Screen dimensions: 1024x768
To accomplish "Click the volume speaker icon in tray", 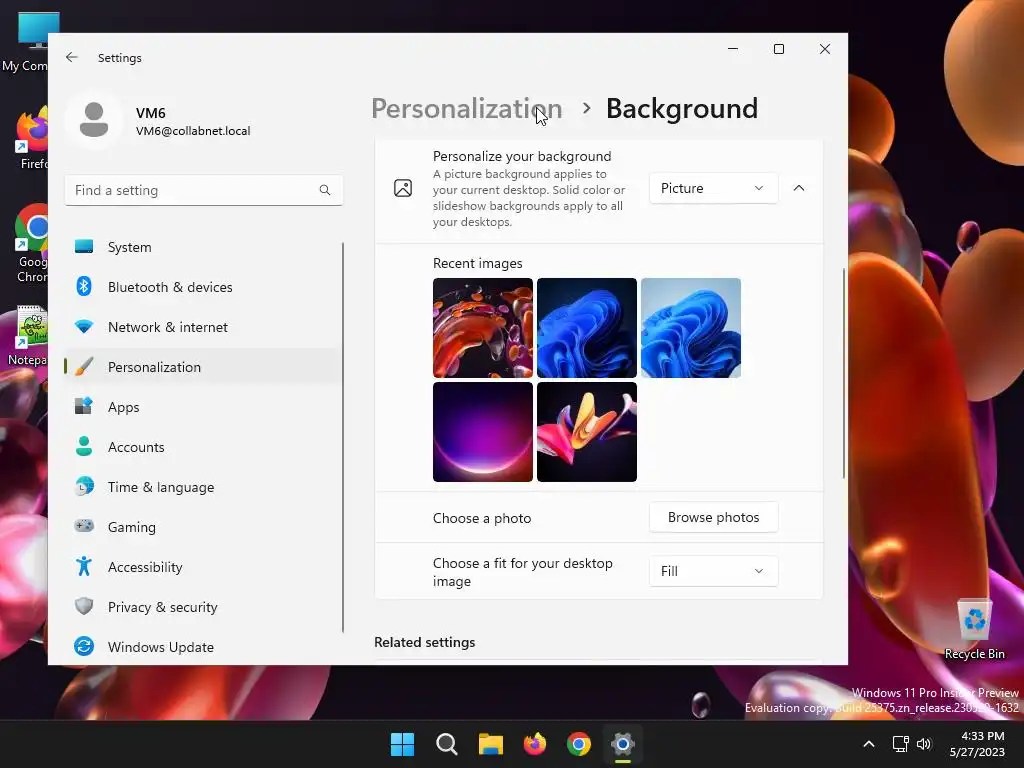I will [x=924, y=744].
